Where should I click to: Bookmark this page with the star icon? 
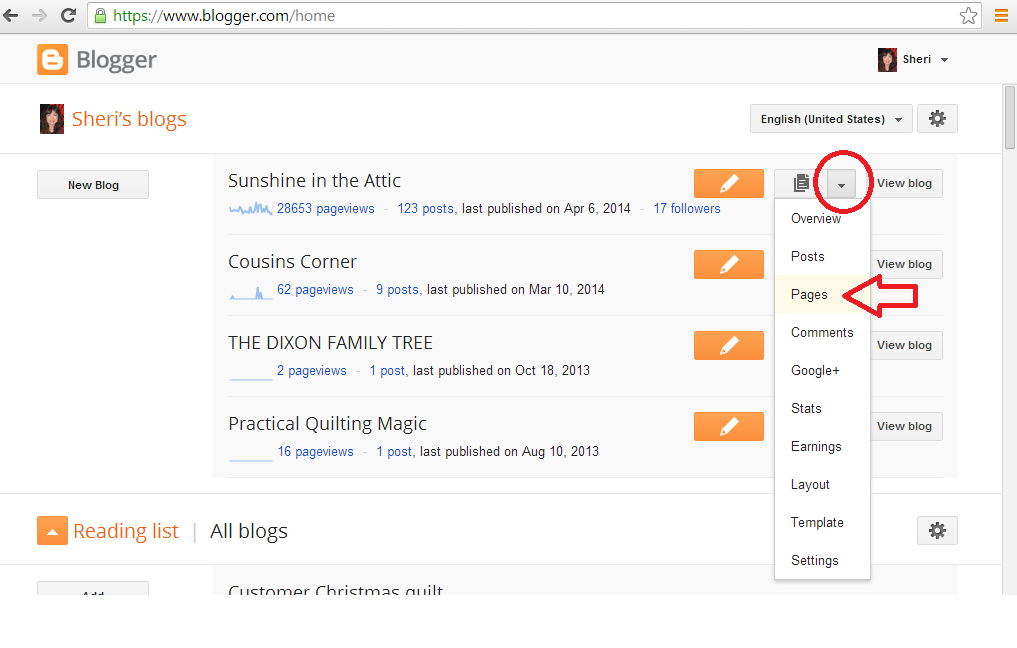968,16
